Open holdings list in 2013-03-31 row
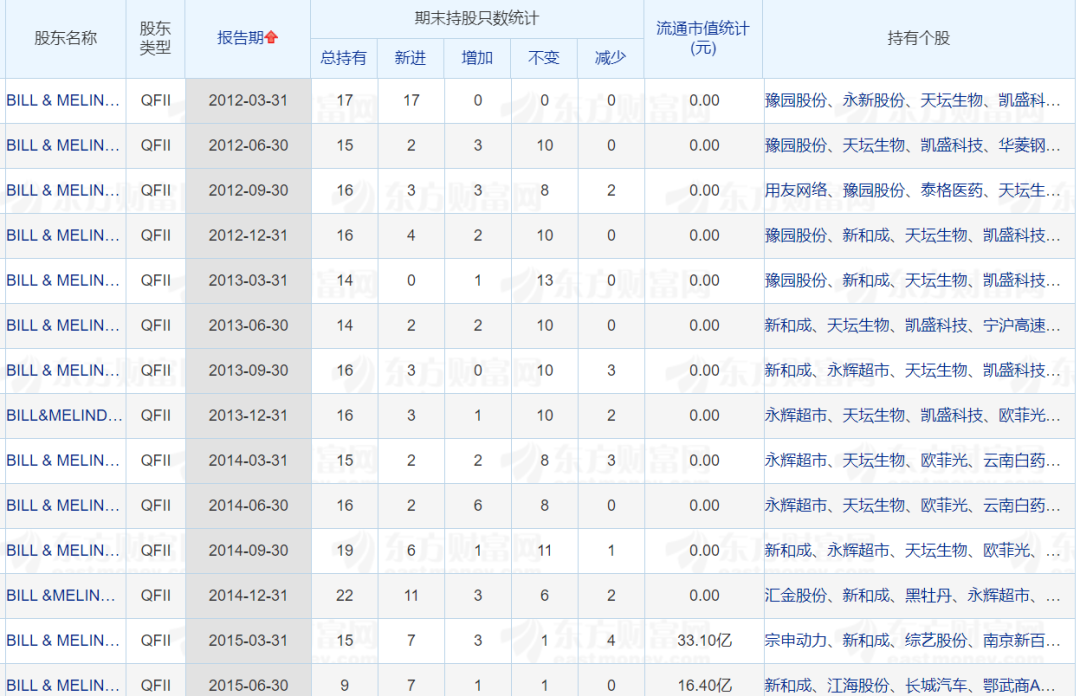The image size is (1080, 696). pyautogui.click(x=913, y=280)
